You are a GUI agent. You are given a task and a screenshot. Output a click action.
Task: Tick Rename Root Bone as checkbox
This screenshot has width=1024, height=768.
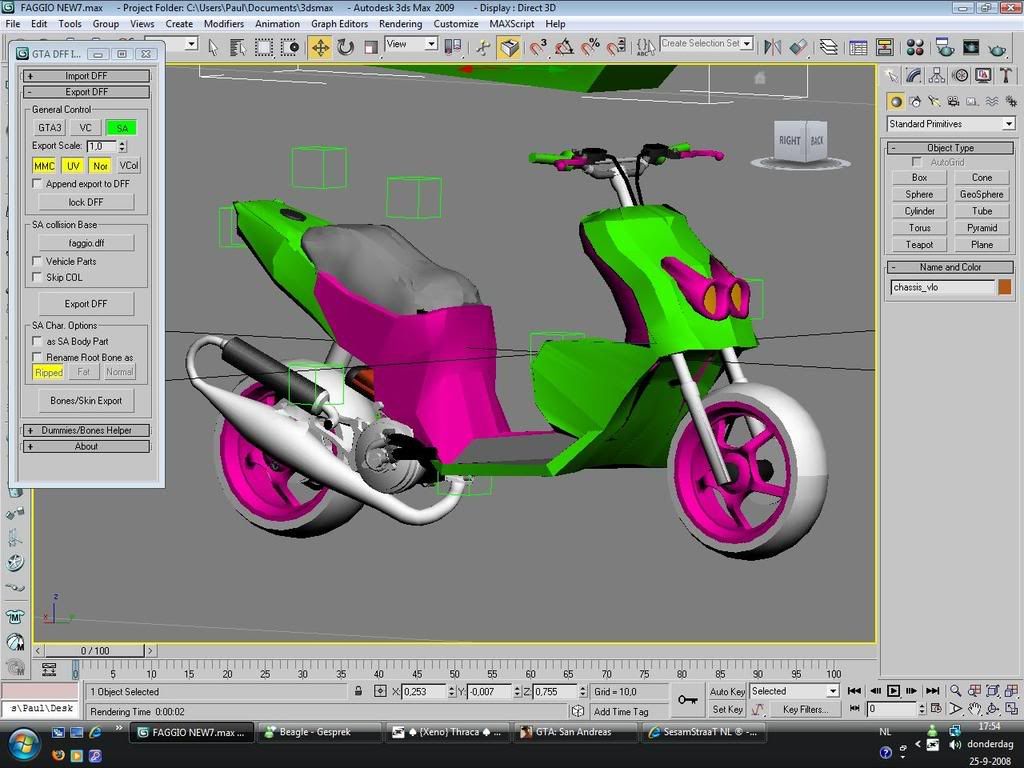[x=38, y=358]
